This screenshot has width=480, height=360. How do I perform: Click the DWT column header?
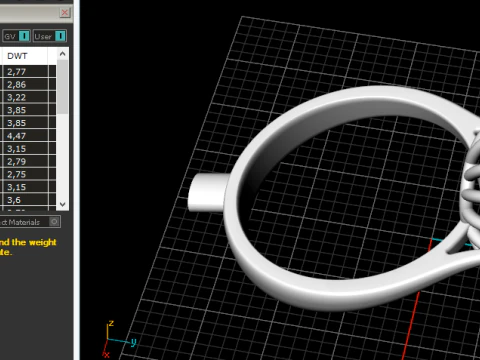point(25,56)
